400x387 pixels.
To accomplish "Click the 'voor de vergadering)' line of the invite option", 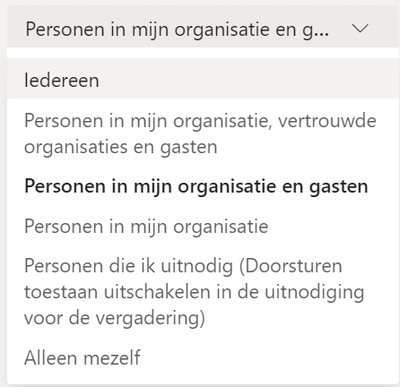I will coord(114,318).
